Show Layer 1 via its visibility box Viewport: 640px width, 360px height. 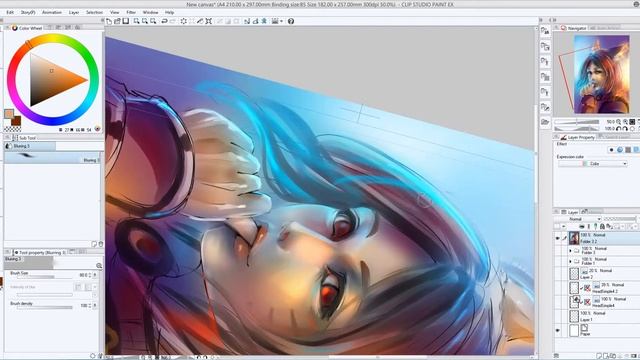coord(558,316)
